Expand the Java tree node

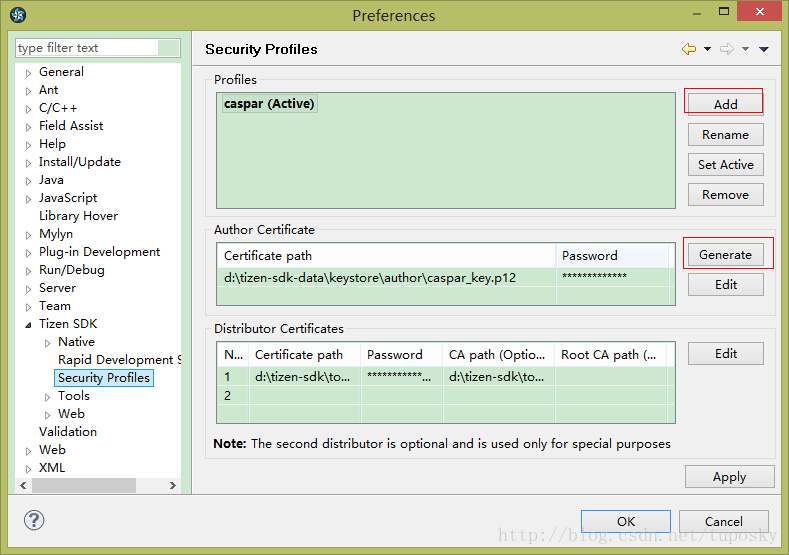29,181
